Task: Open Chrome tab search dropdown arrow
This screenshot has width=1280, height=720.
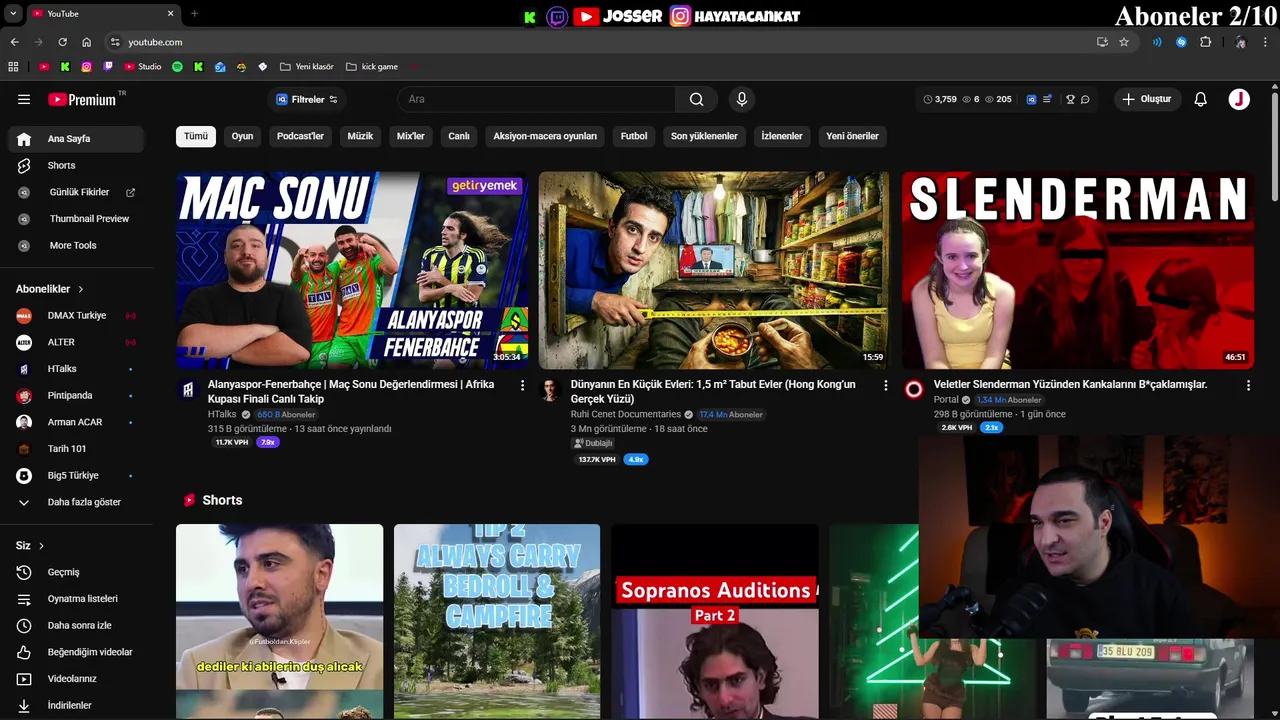Action: point(14,13)
